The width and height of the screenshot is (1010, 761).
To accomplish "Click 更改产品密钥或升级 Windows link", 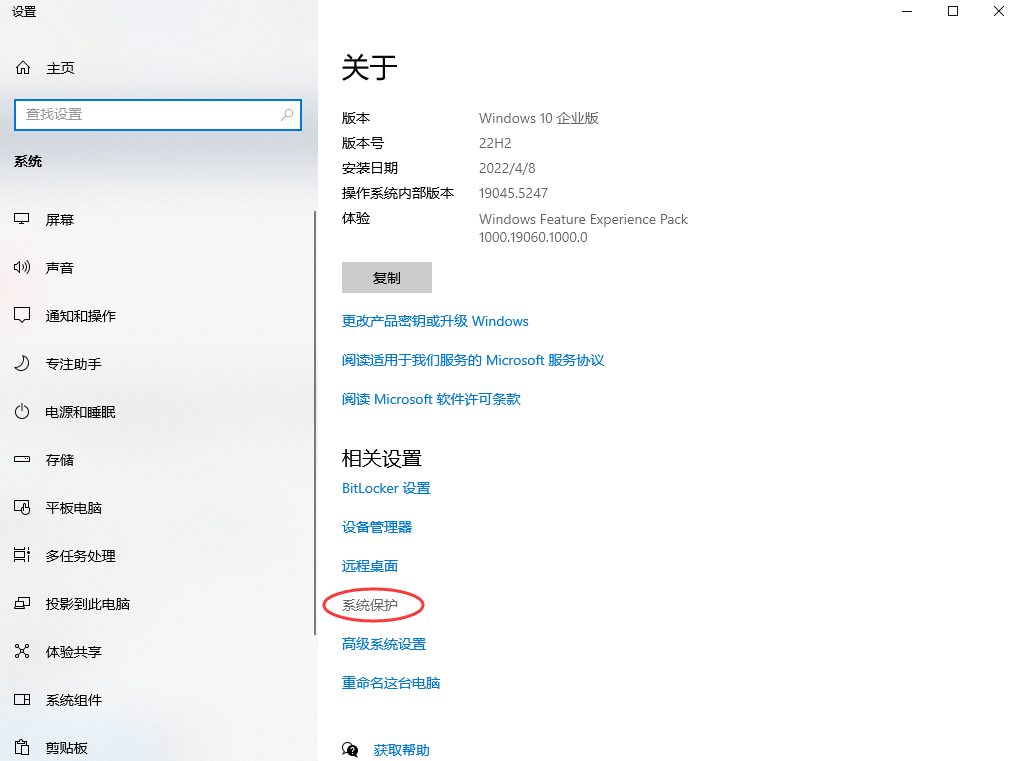I will click(x=435, y=321).
